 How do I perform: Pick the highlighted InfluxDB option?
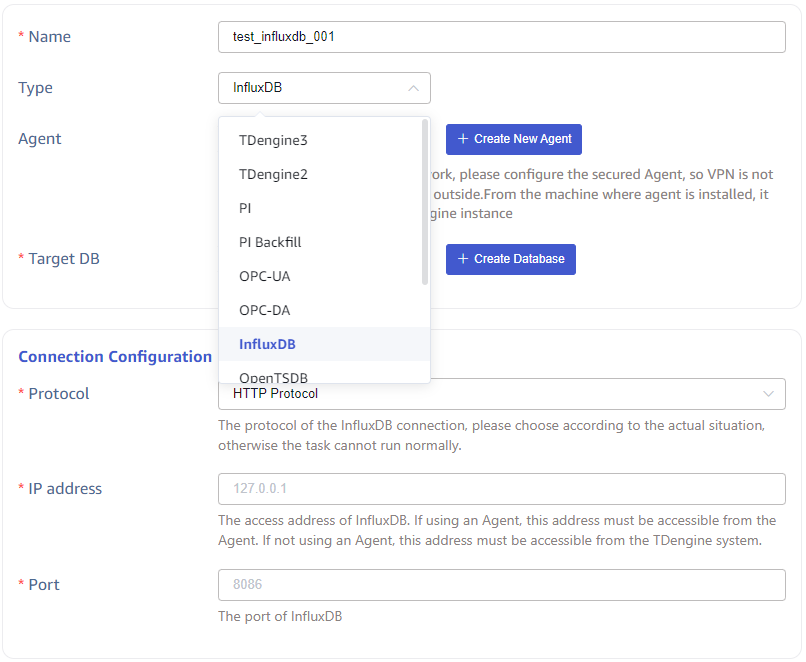(x=267, y=344)
